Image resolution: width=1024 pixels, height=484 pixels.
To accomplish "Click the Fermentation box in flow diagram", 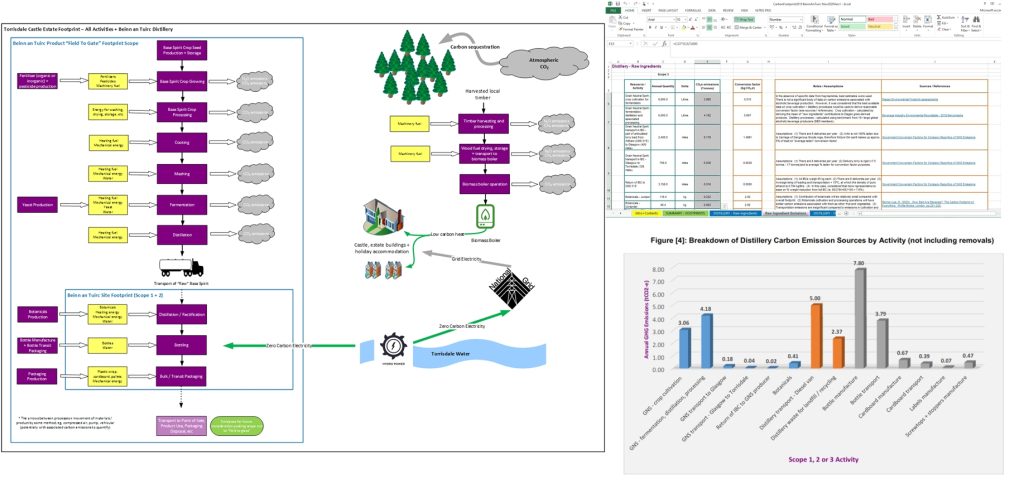I will pyautogui.click(x=182, y=205).
